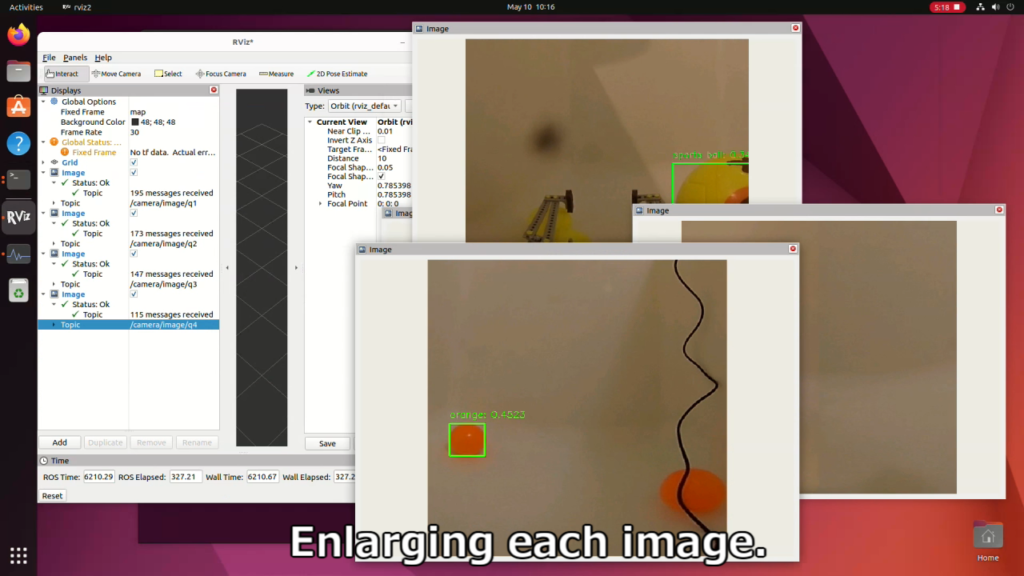
Task: Uncheck the first Image display checkbox
Action: [134, 173]
